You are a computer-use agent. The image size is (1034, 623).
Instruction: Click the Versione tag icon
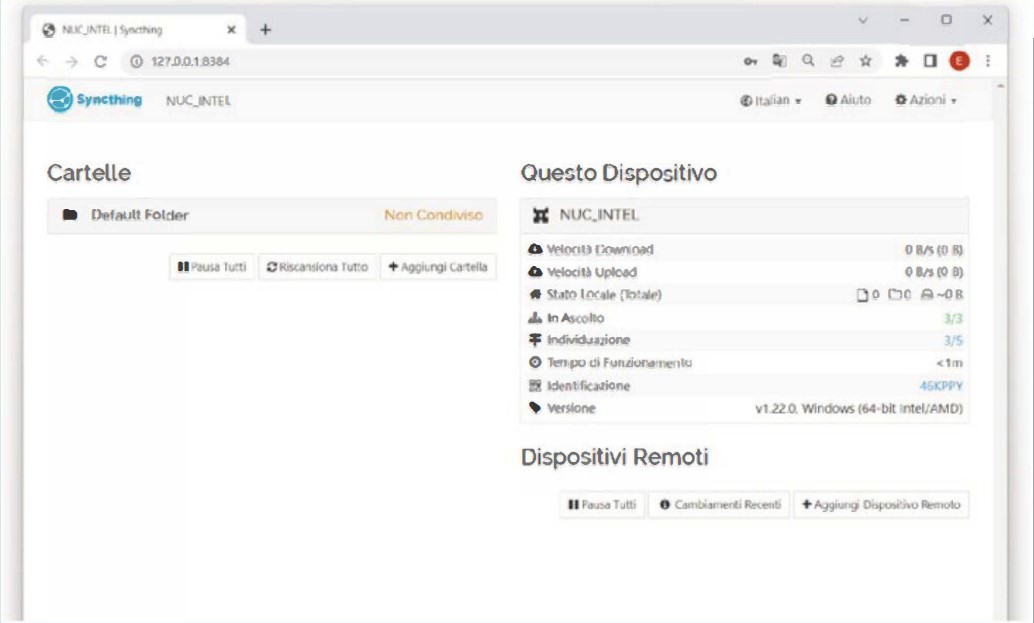535,407
